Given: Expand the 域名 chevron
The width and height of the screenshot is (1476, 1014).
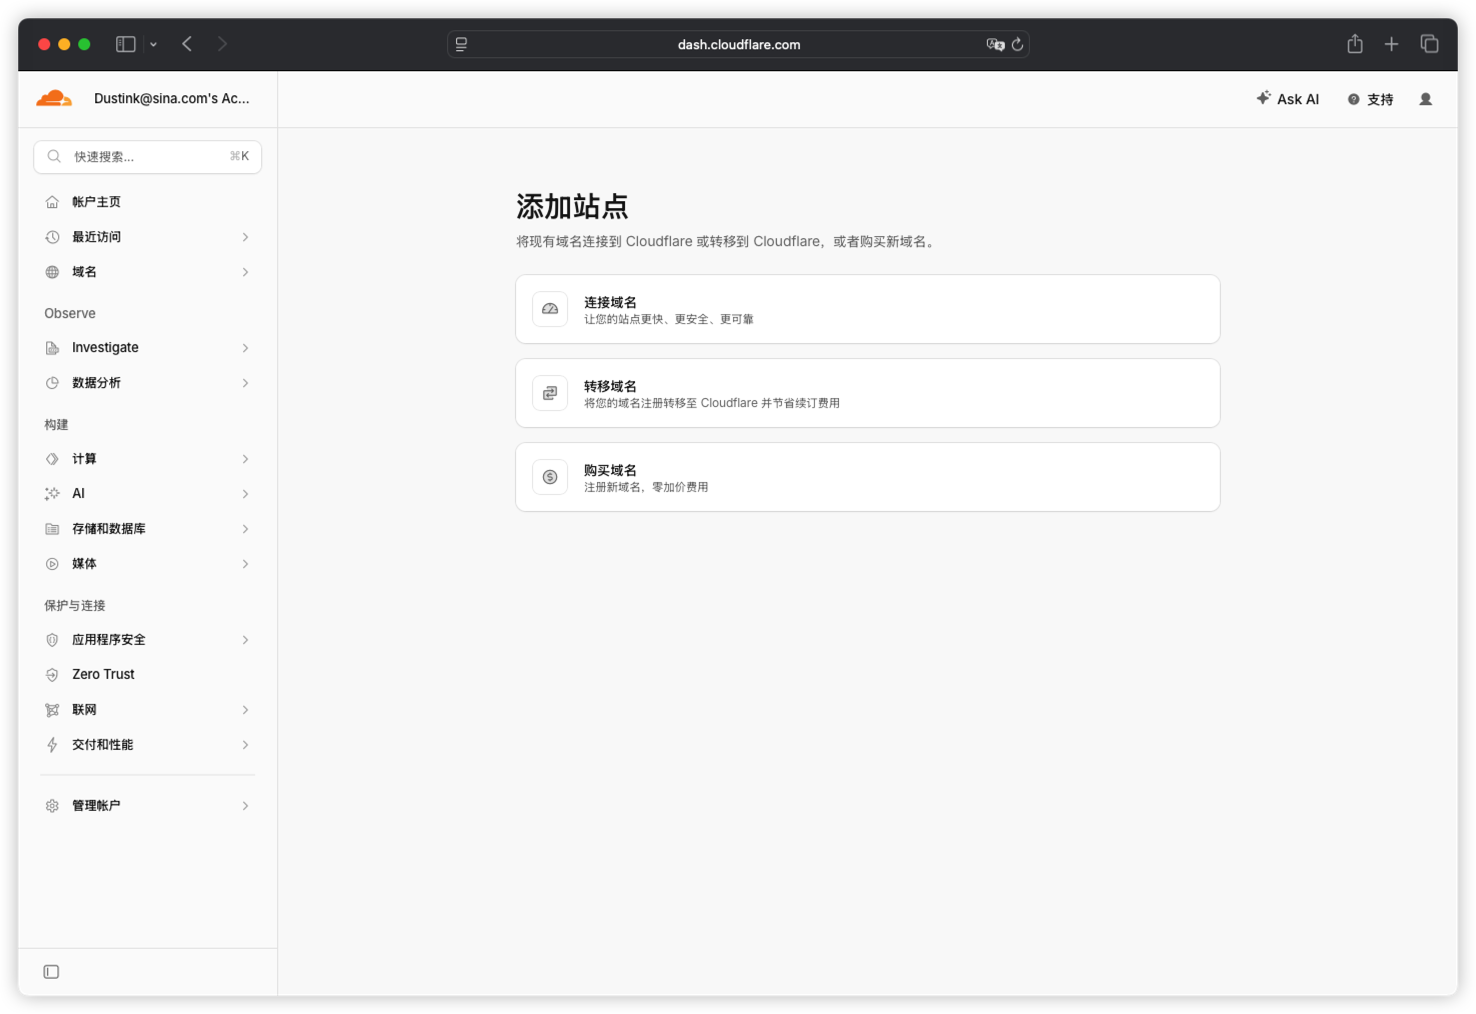Looking at the screenshot, I should [x=245, y=272].
